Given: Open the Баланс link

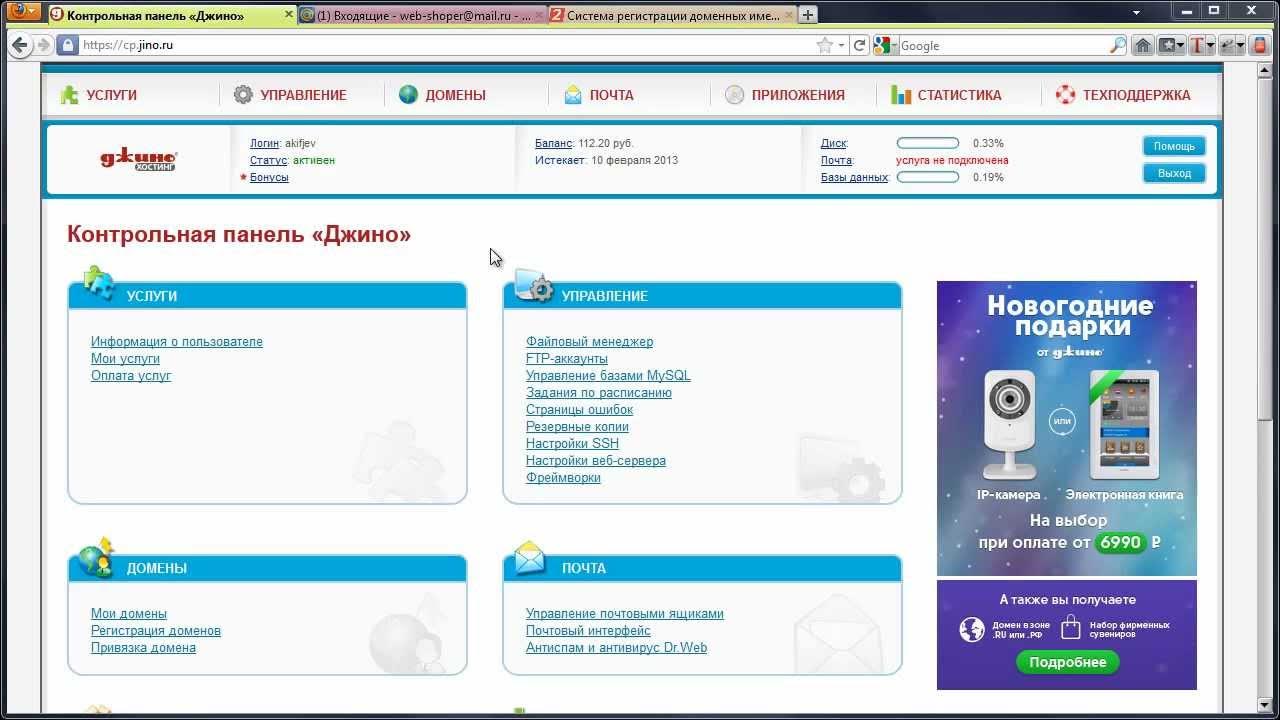Looking at the screenshot, I should [x=553, y=143].
